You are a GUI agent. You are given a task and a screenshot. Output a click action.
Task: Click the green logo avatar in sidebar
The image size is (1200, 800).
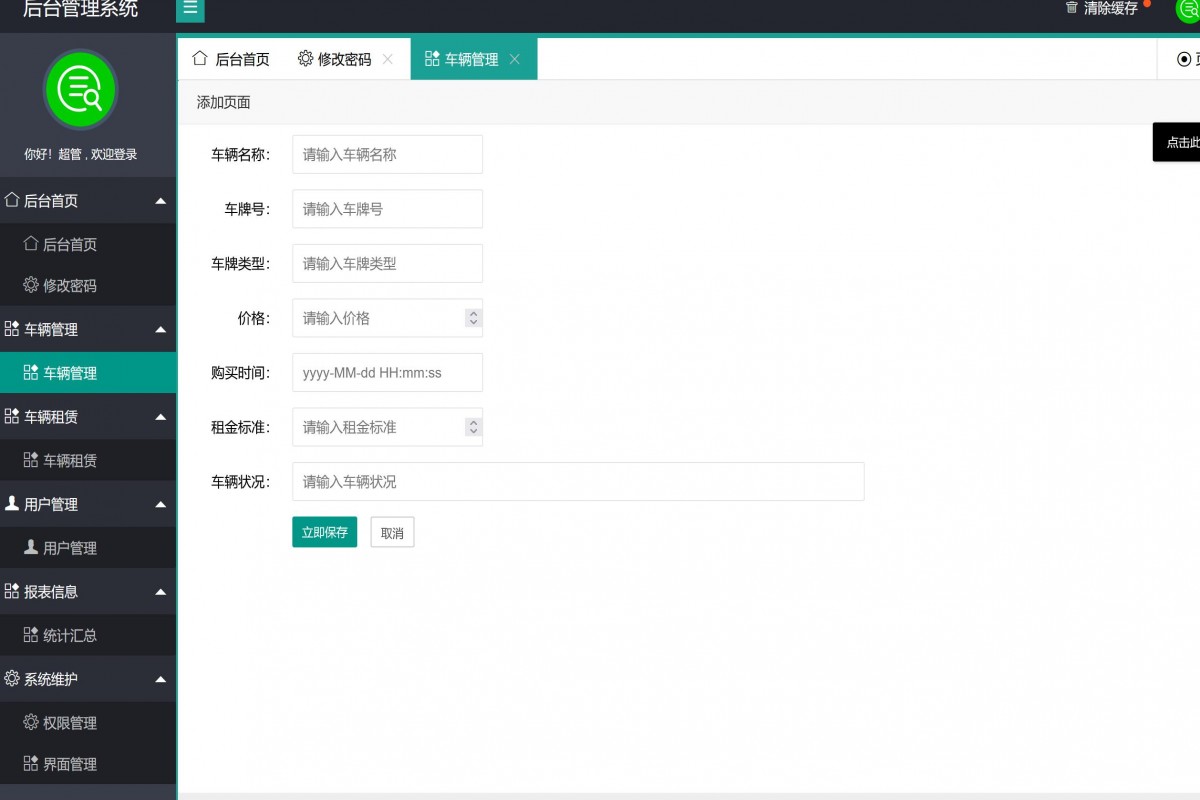coord(80,90)
